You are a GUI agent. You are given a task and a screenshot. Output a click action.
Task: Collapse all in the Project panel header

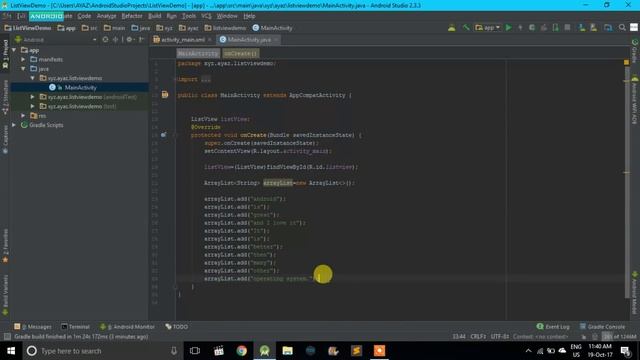(x=116, y=40)
